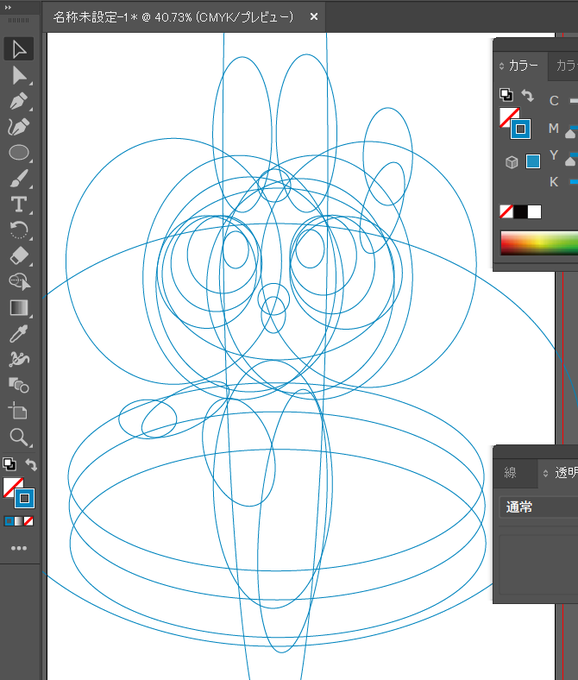Click the C slider track

coord(573,101)
